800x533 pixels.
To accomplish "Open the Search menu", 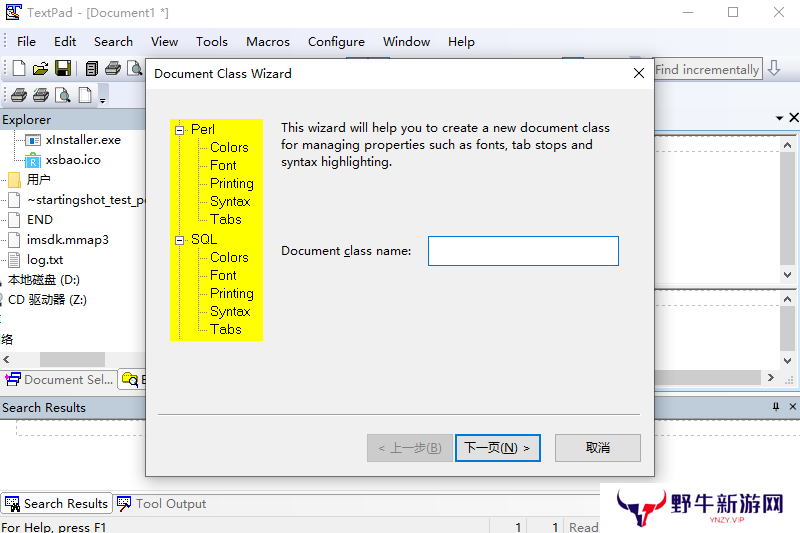I will pyautogui.click(x=113, y=42).
